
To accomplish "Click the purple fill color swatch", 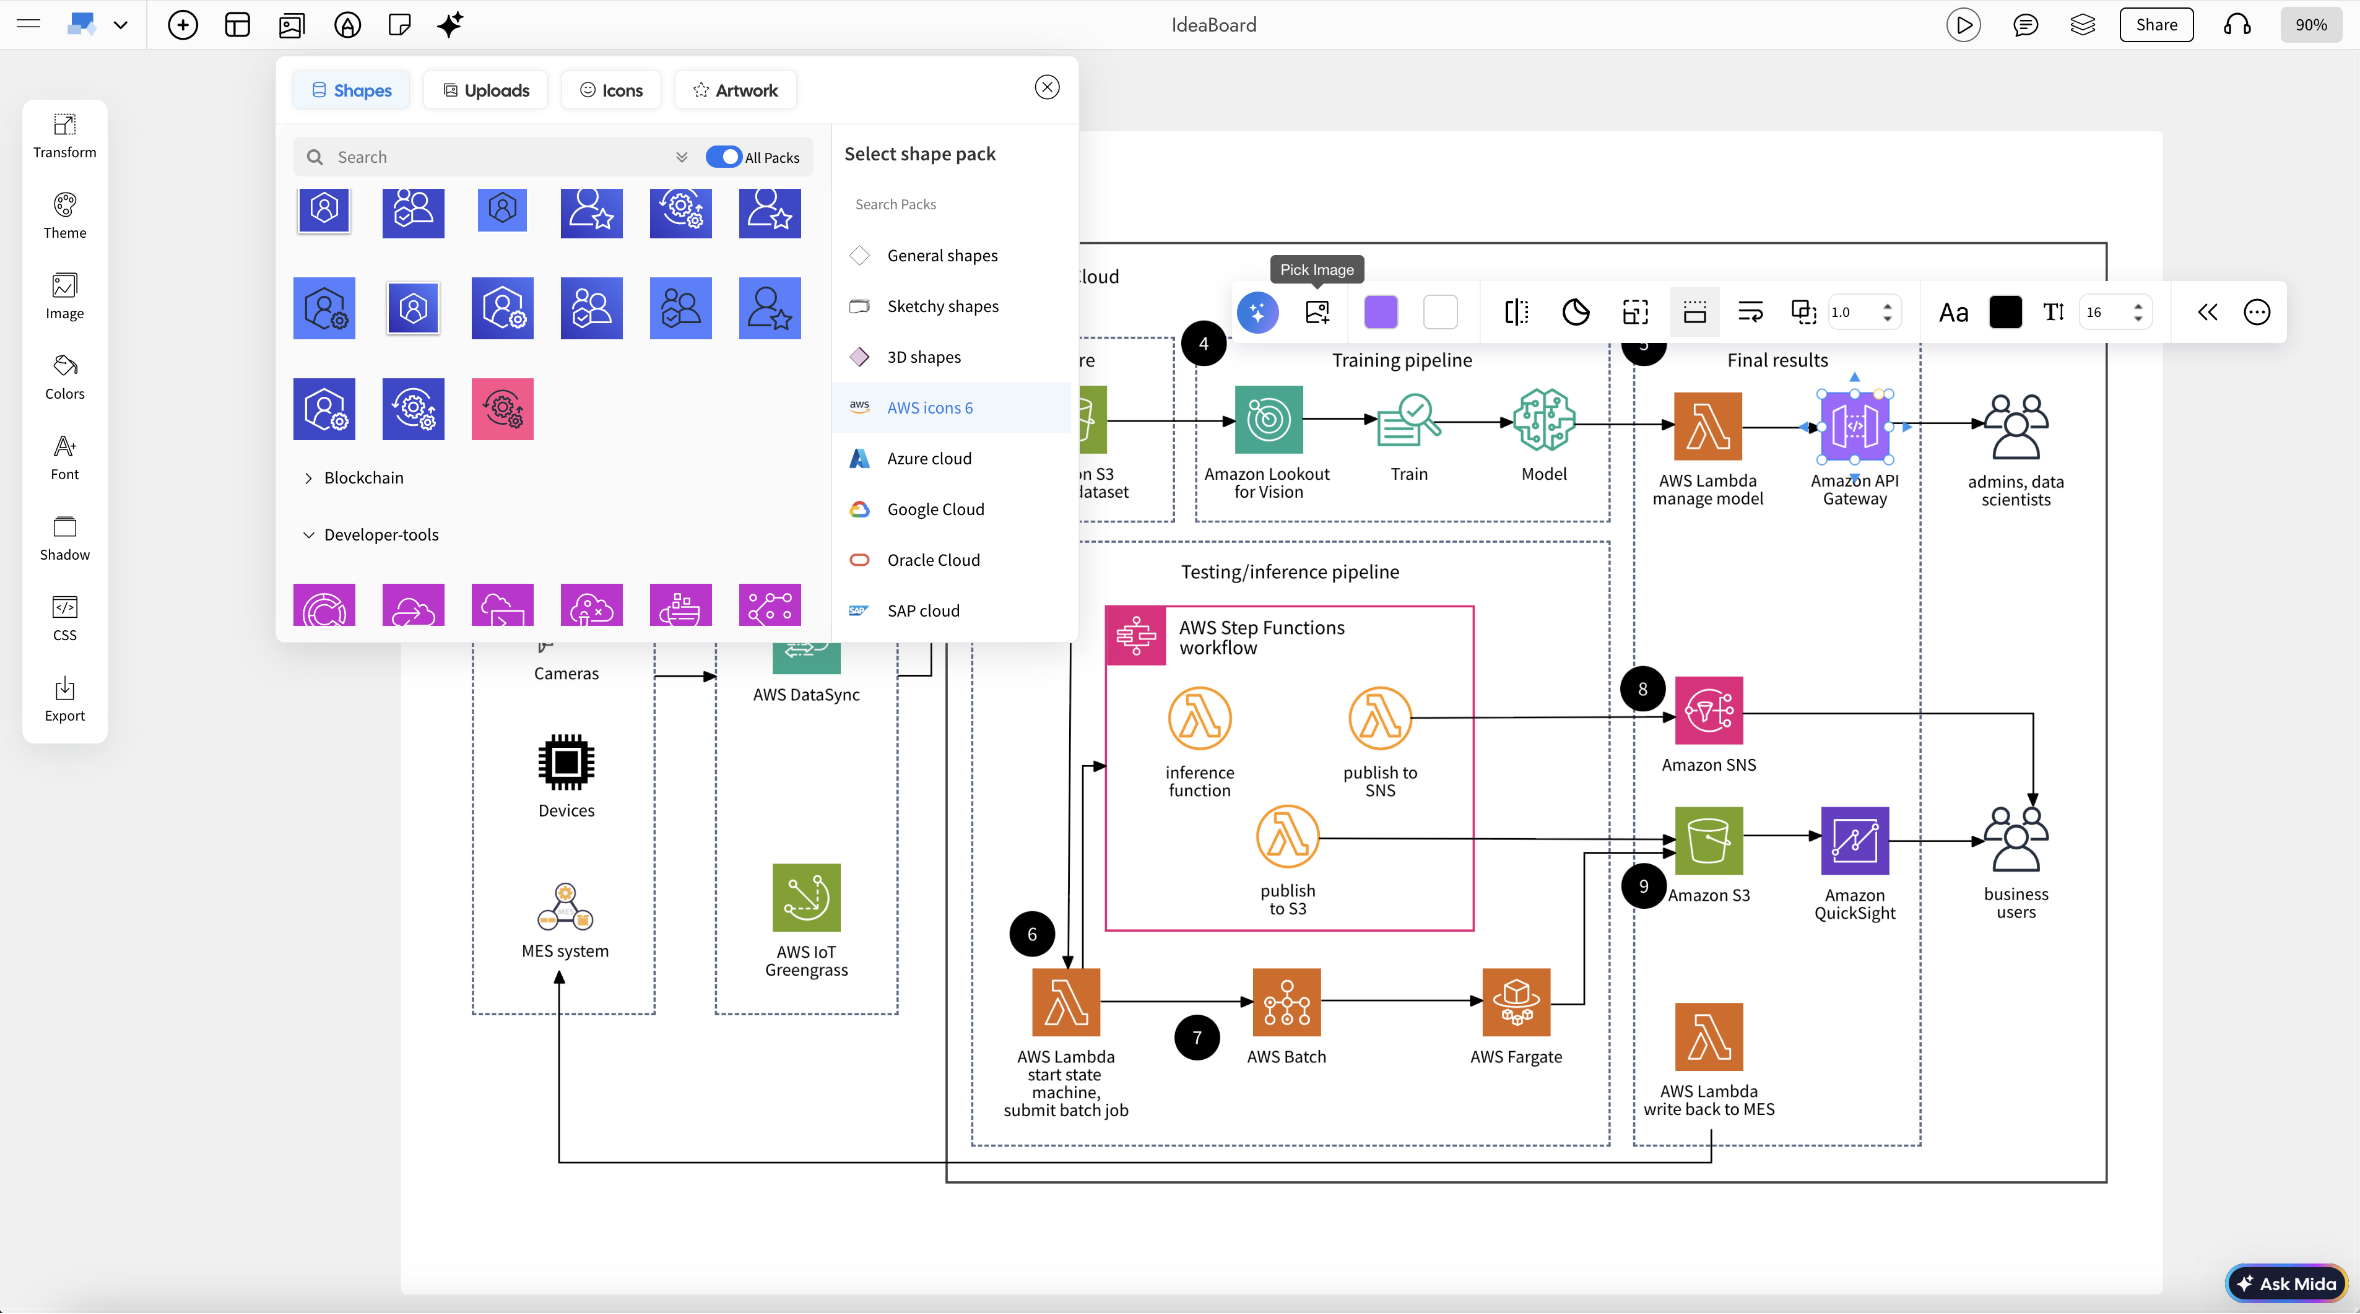I will click(1380, 312).
